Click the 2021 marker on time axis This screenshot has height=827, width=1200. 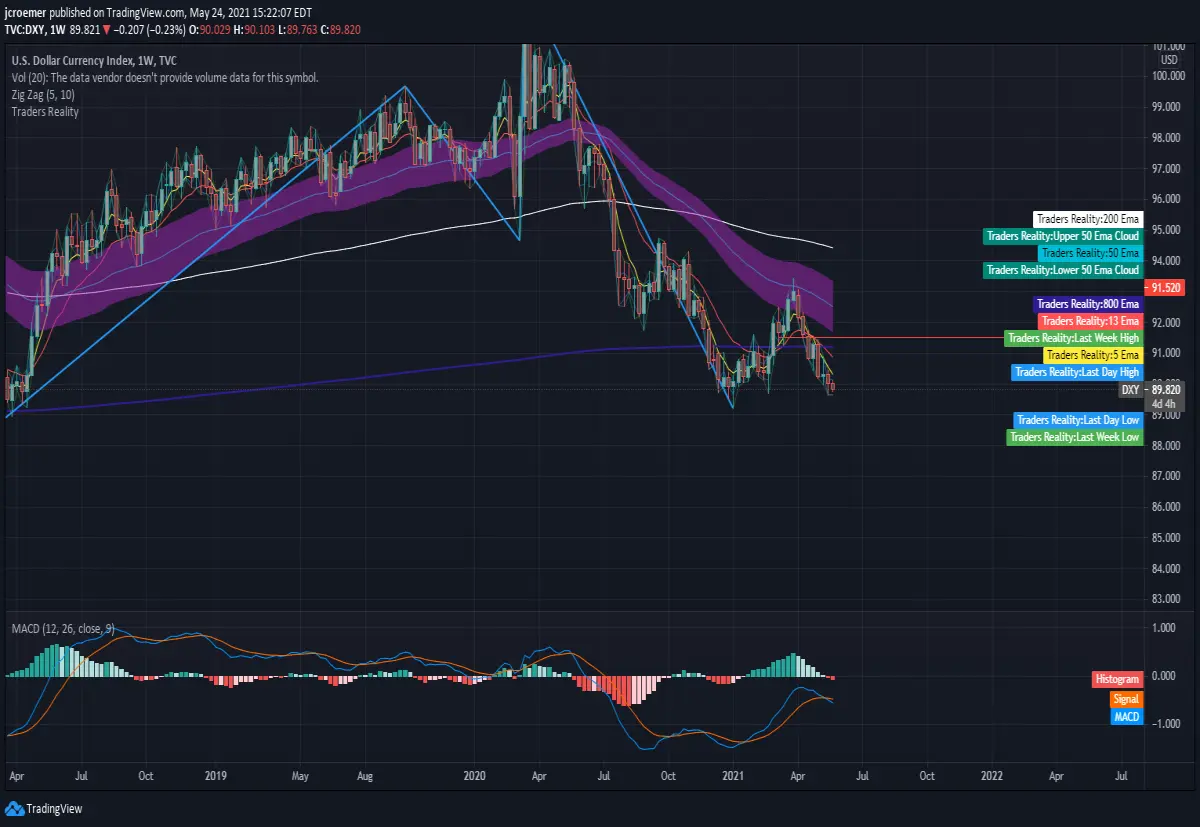tap(733, 775)
